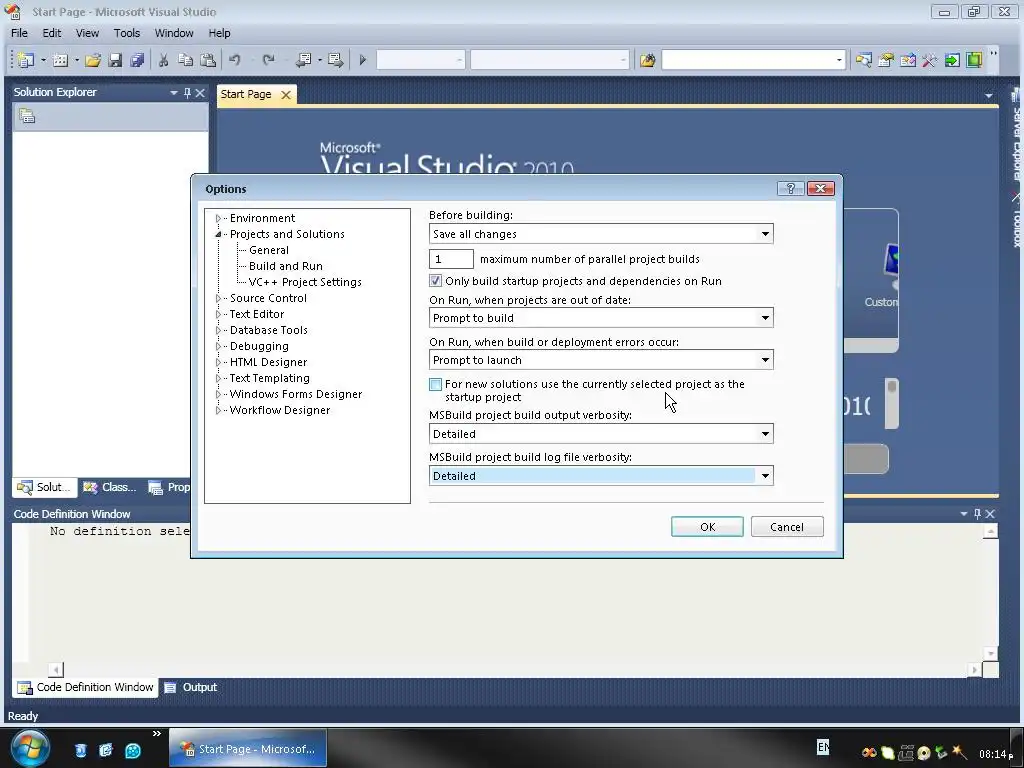Select 'Text Editor' in options tree
Screen dimensions: 1024x768
point(257,314)
